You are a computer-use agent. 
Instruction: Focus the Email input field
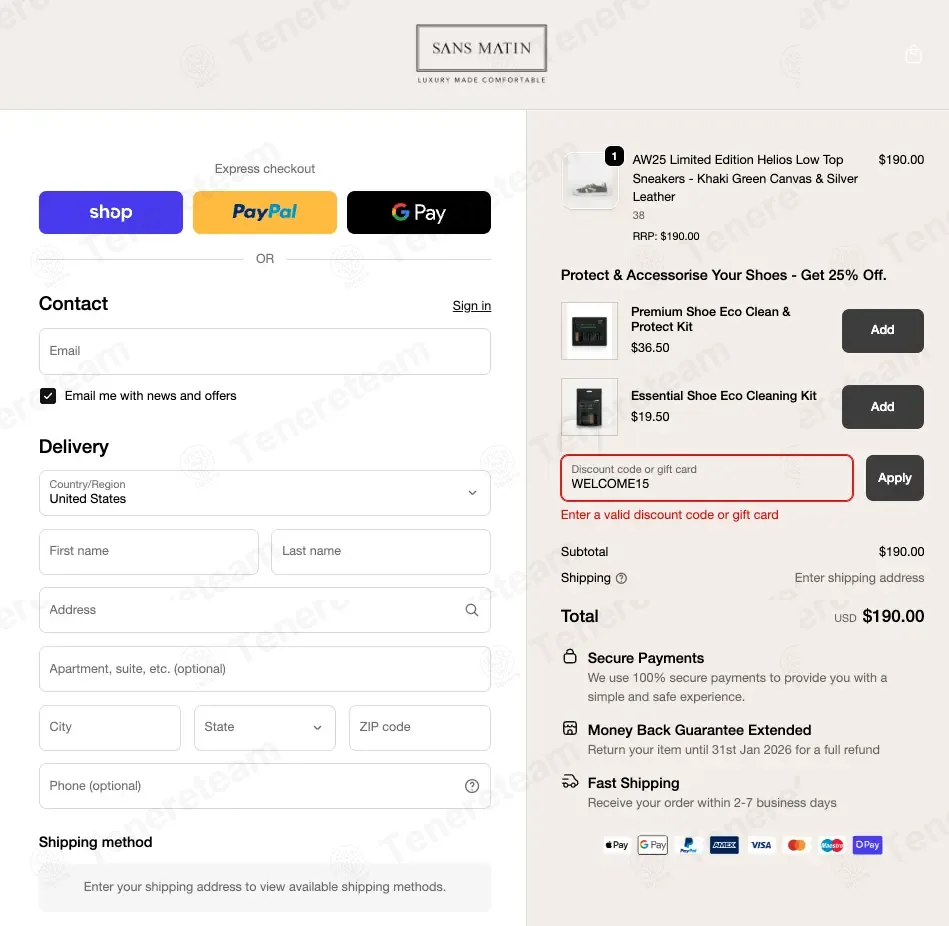(264, 351)
